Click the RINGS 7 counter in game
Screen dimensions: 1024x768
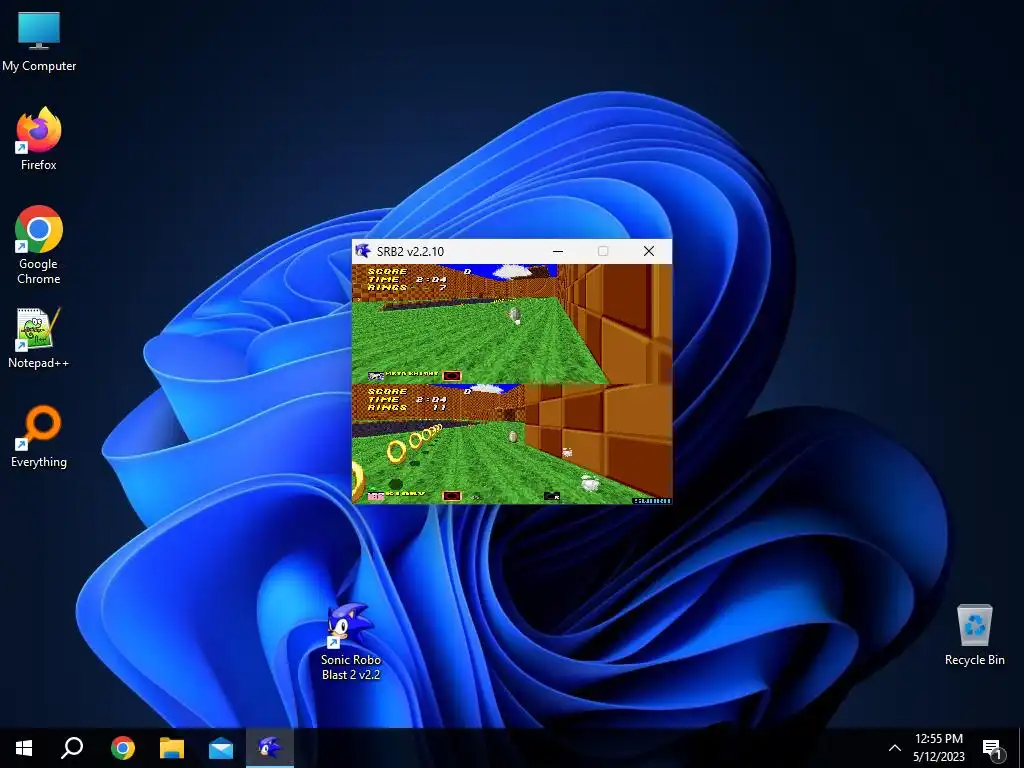click(408, 287)
